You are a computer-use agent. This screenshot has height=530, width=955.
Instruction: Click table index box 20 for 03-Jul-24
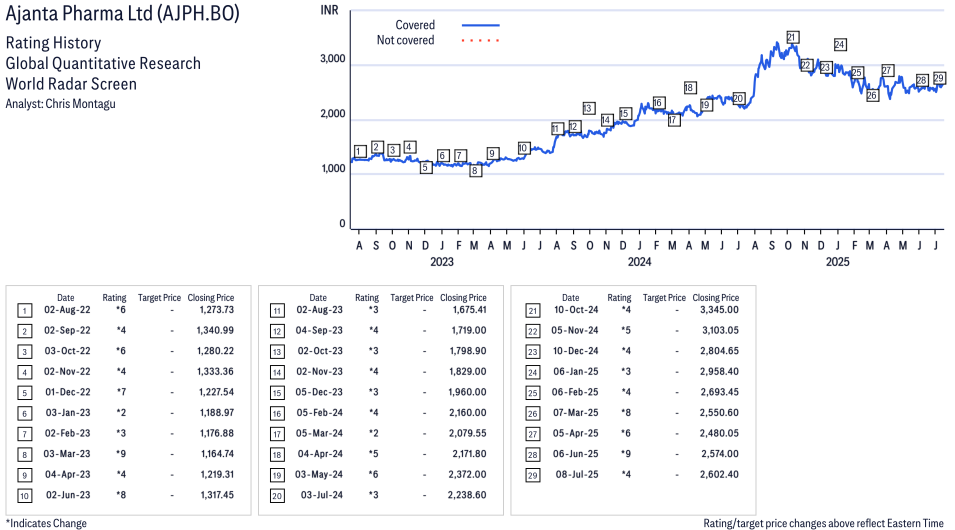point(277,496)
